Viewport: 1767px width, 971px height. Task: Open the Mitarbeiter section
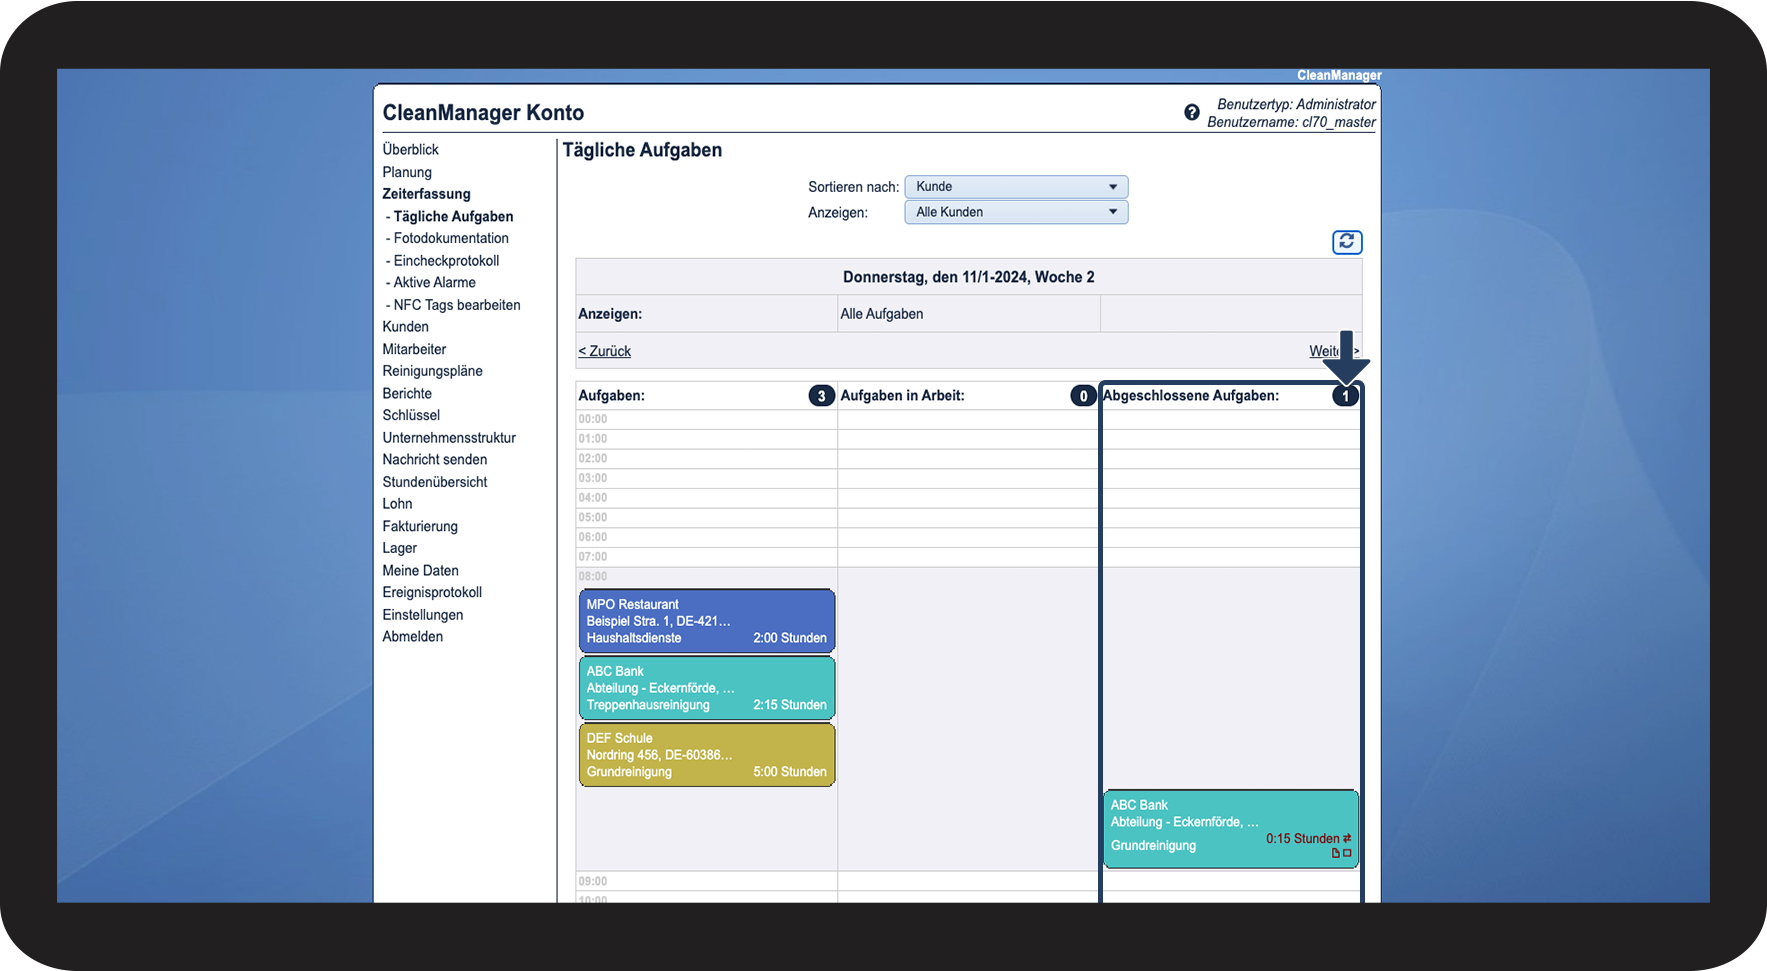pyautogui.click(x=414, y=349)
